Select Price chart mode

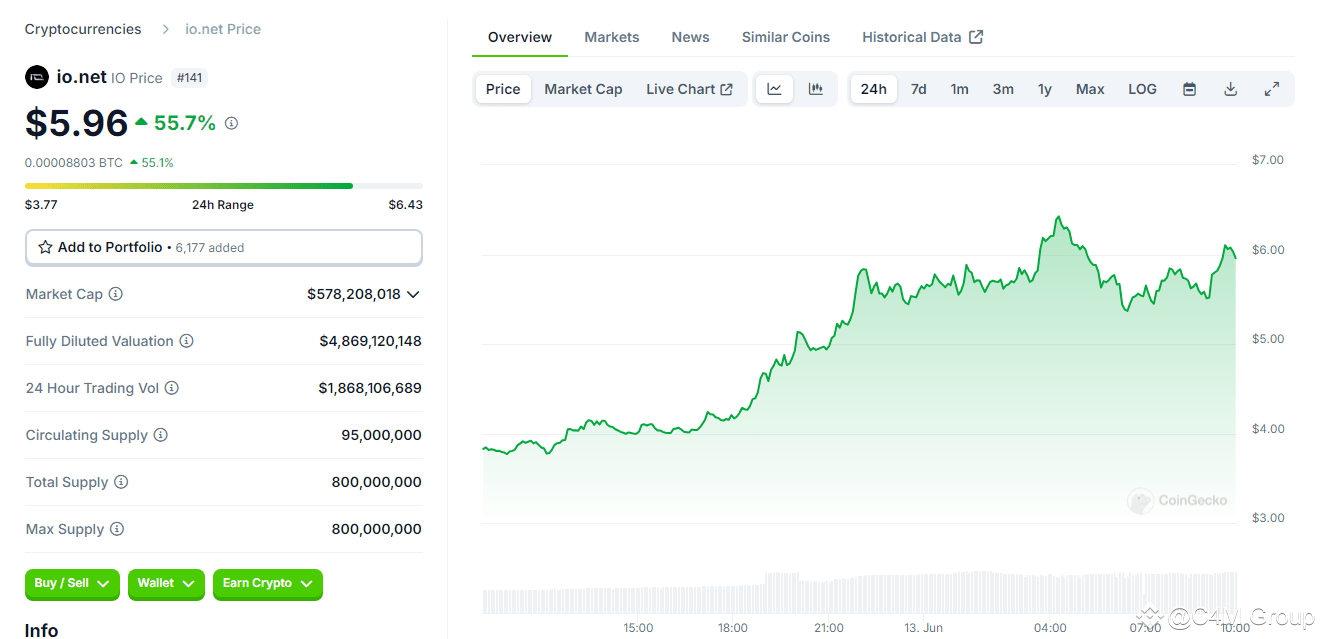coord(503,89)
